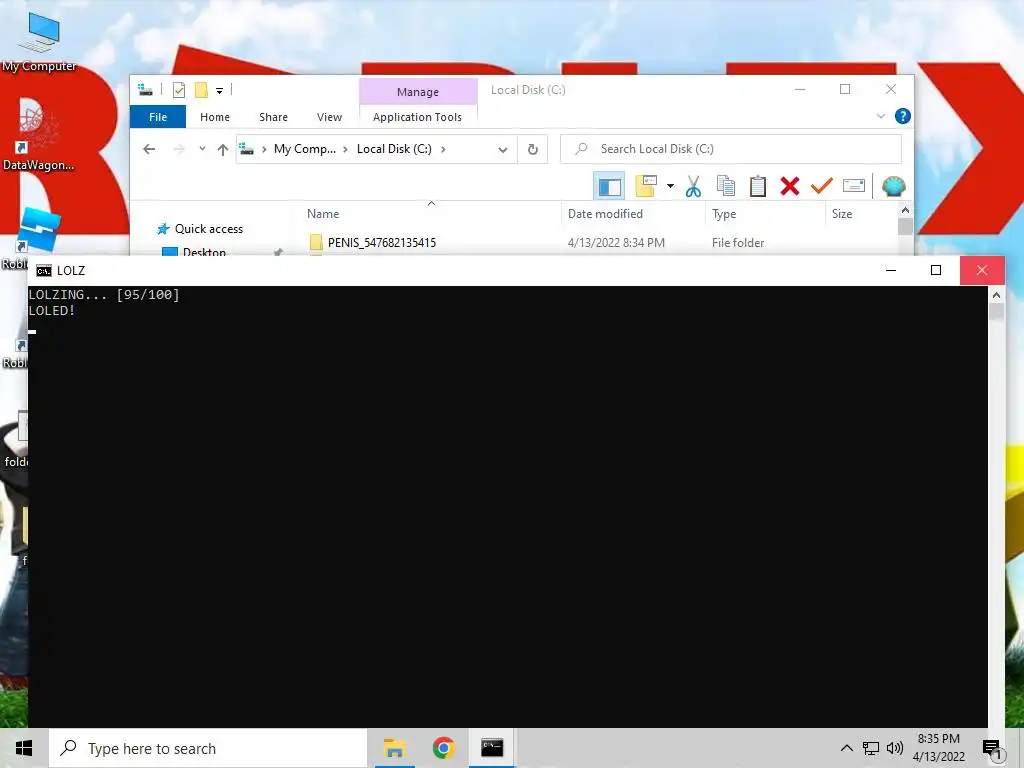Click the forward navigation arrow
The width and height of the screenshot is (1024, 768).
178,150
